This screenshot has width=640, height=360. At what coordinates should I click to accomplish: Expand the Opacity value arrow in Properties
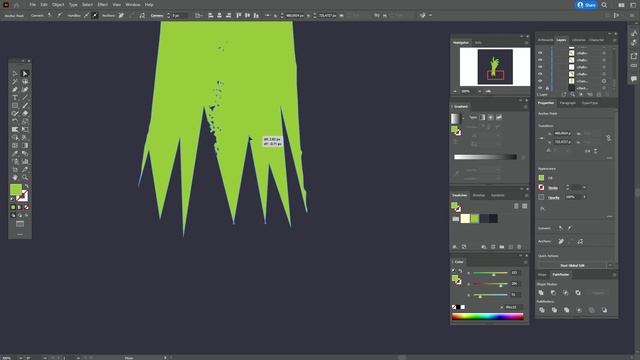tap(584, 197)
